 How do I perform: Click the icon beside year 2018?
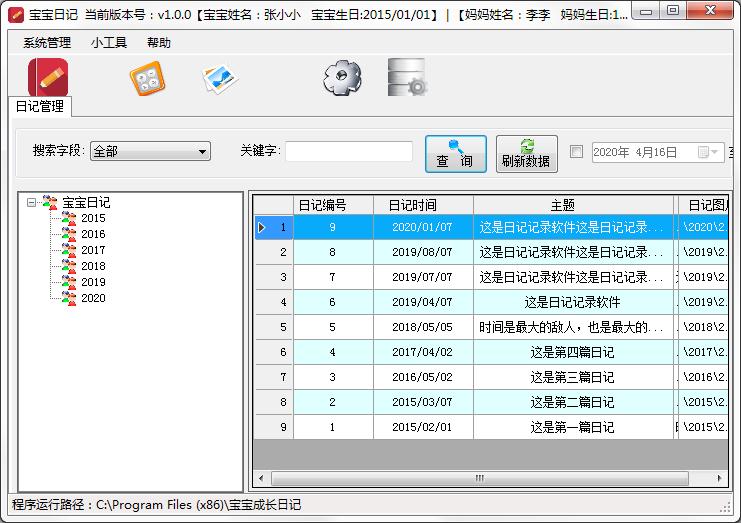click(69, 266)
